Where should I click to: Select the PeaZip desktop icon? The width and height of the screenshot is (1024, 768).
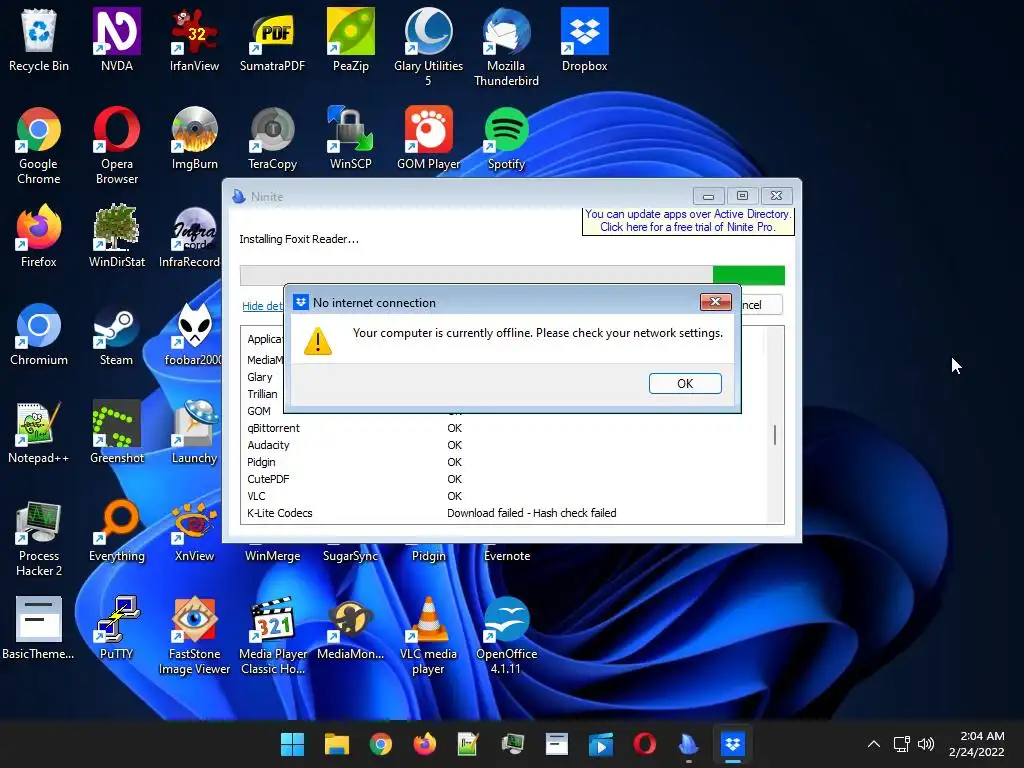click(351, 40)
